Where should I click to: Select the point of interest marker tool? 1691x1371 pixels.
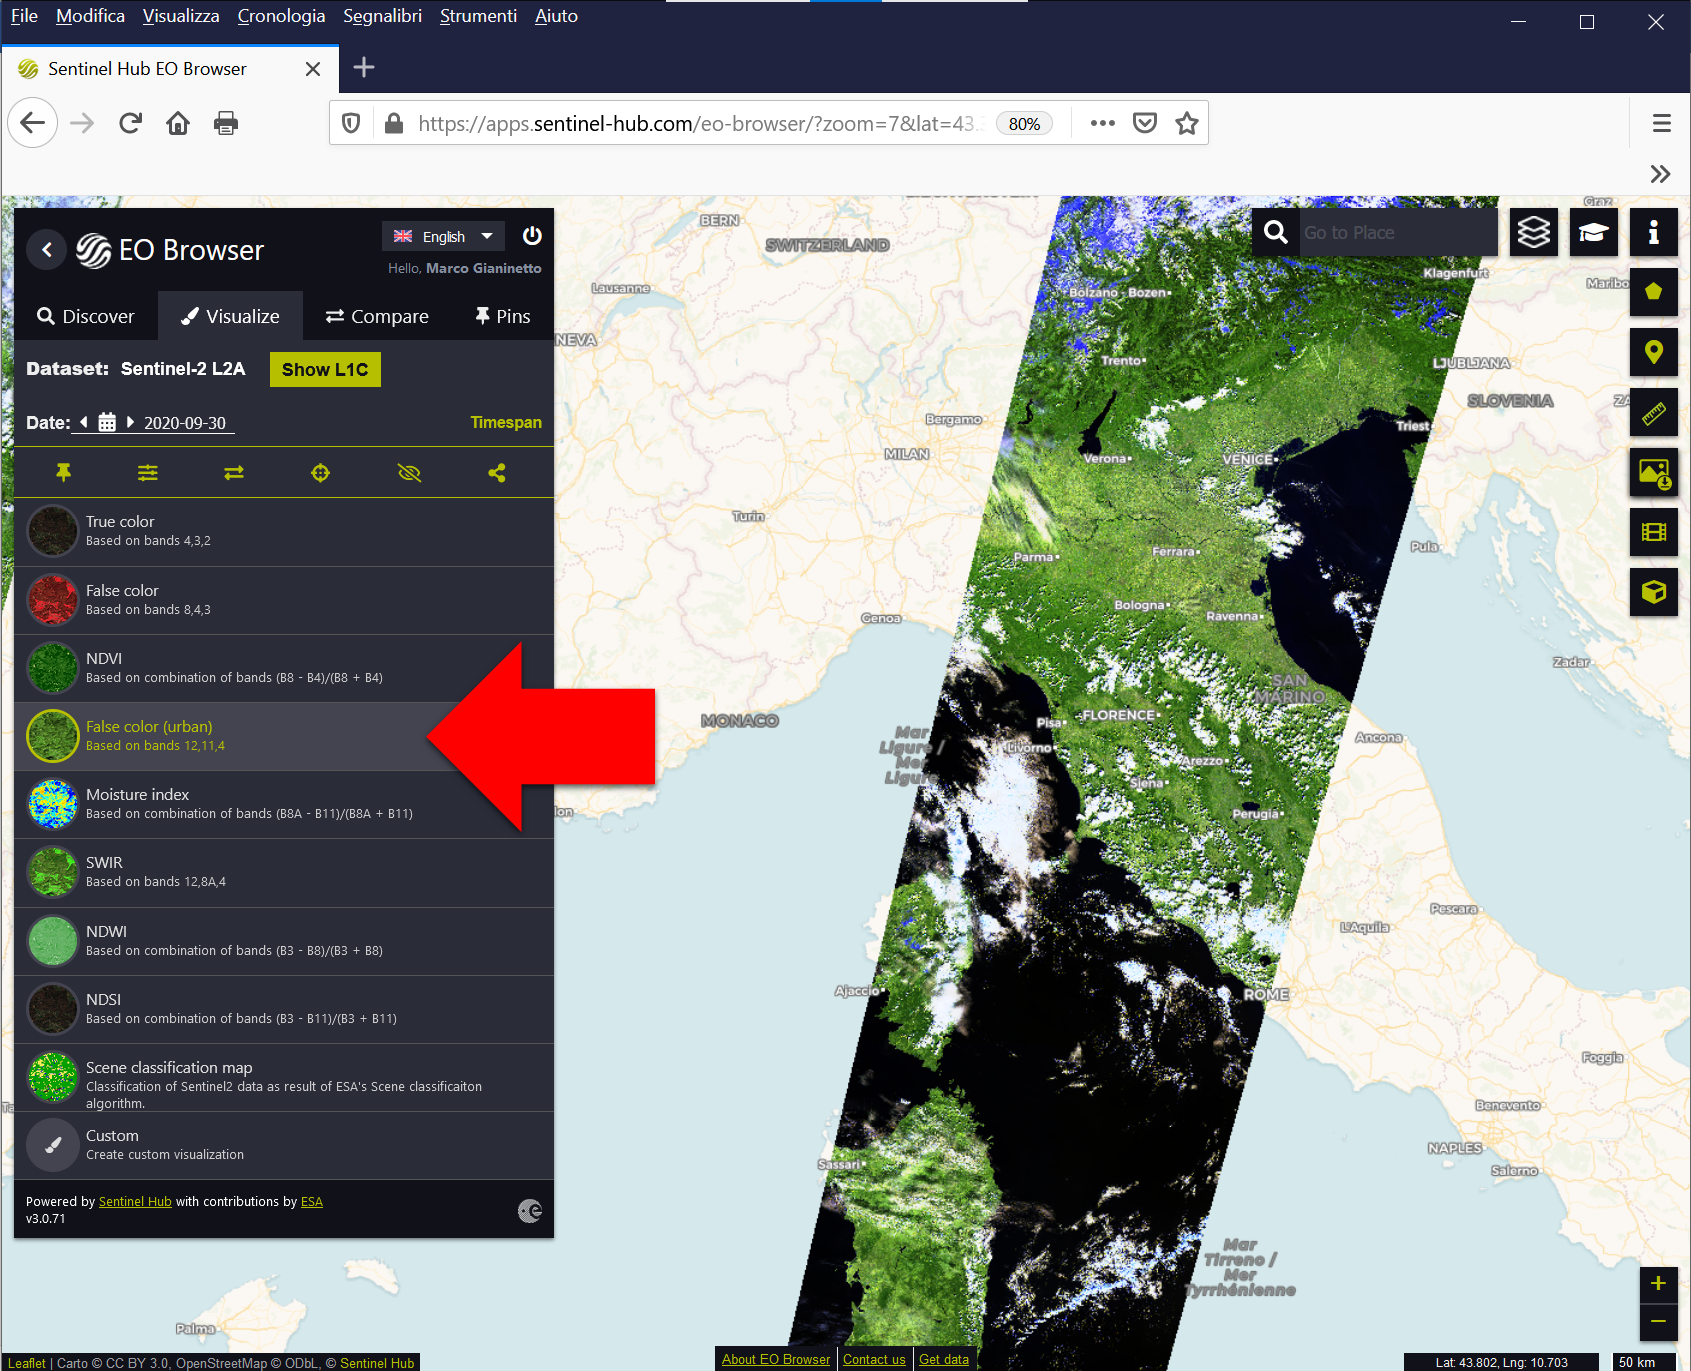pos(1654,352)
